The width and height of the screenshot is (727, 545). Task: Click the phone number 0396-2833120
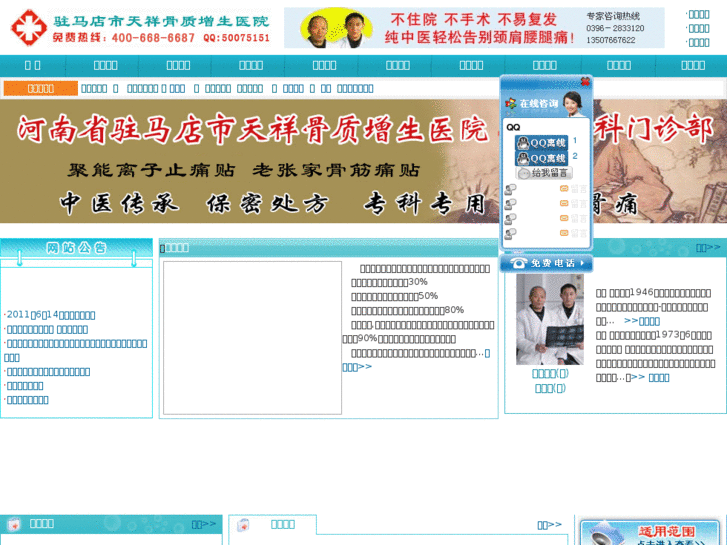(615, 28)
